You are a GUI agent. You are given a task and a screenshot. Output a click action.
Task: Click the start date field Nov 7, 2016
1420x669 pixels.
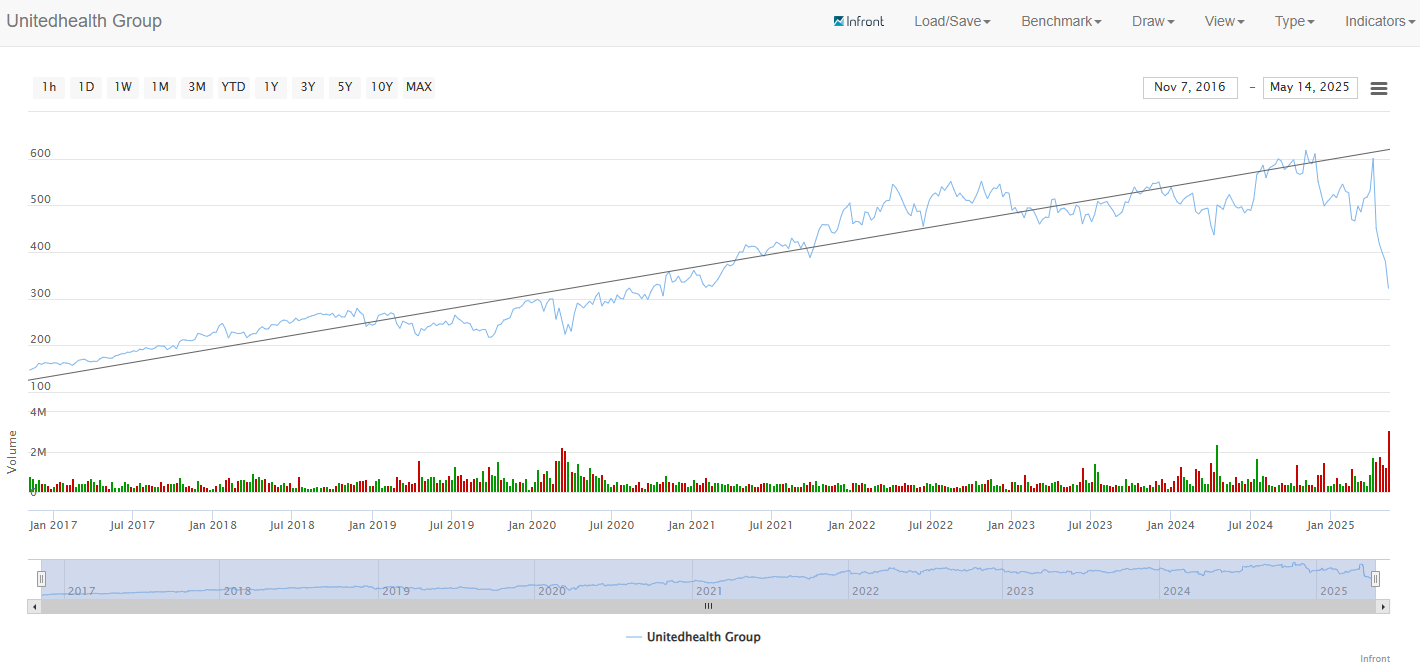pyautogui.click(x=1190, y=87)
